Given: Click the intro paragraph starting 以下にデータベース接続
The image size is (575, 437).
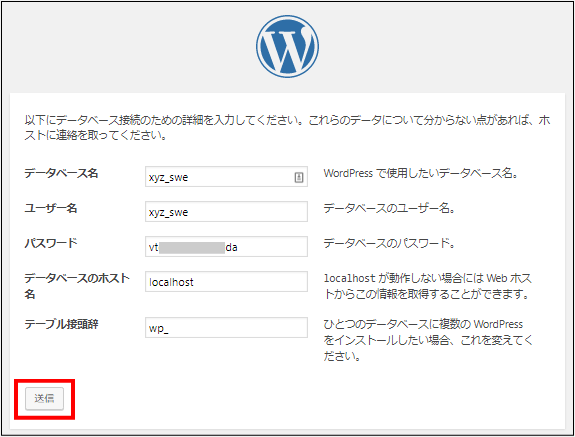Looking at the screenshot, I should [x=287, y=128].
